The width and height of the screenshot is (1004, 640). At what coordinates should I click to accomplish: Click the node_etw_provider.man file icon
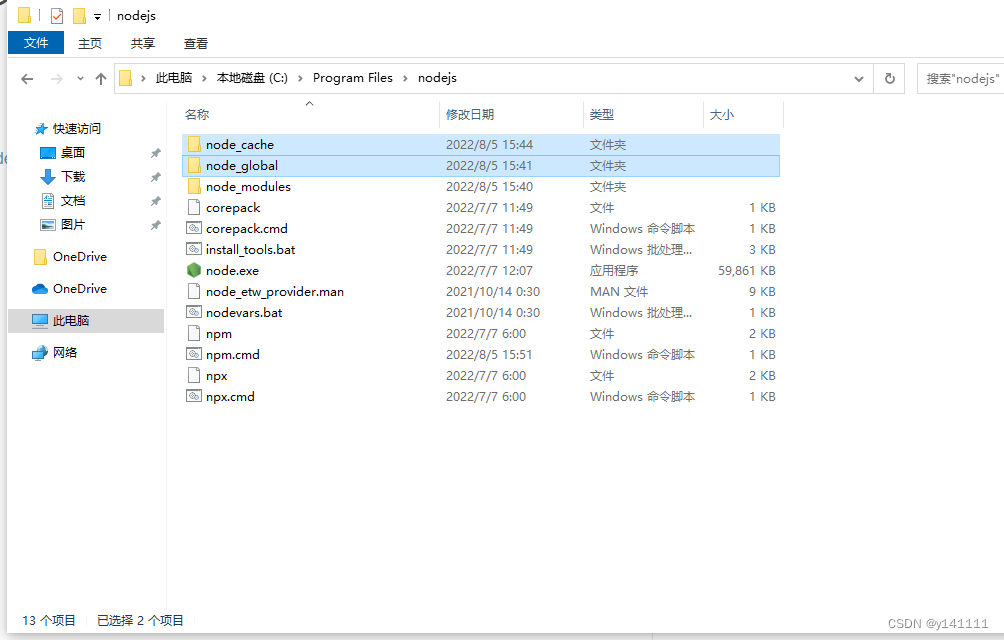click(x=194, y=291)
